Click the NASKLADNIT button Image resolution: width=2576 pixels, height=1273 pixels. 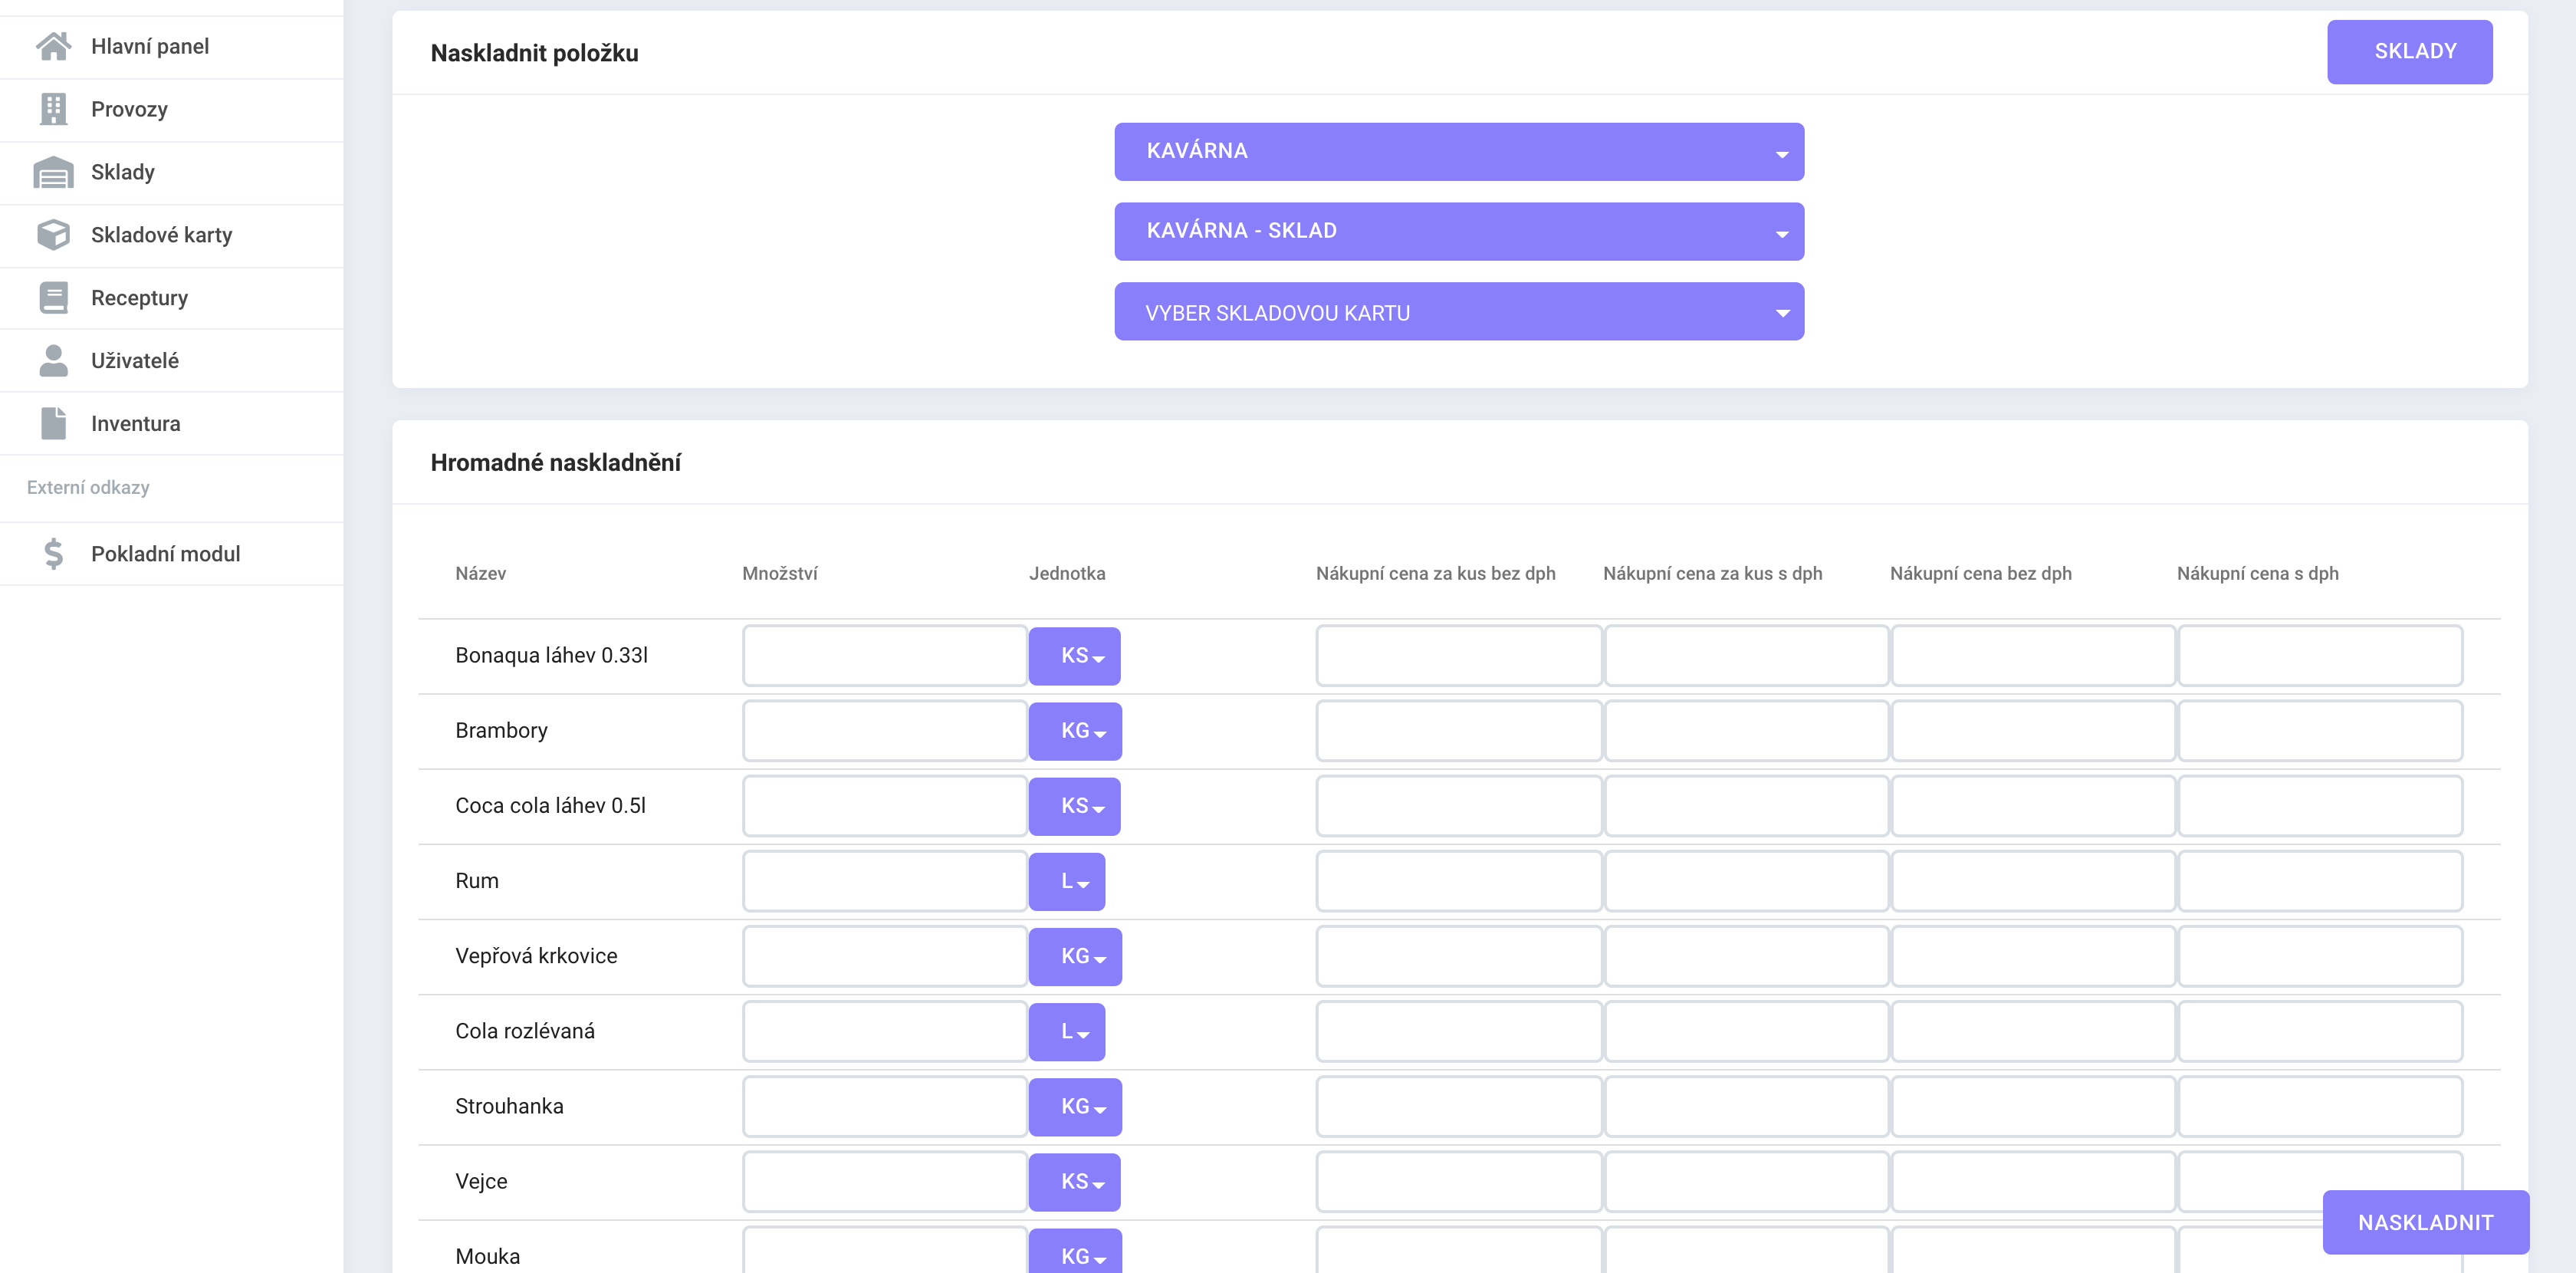pos(2425,1222)
